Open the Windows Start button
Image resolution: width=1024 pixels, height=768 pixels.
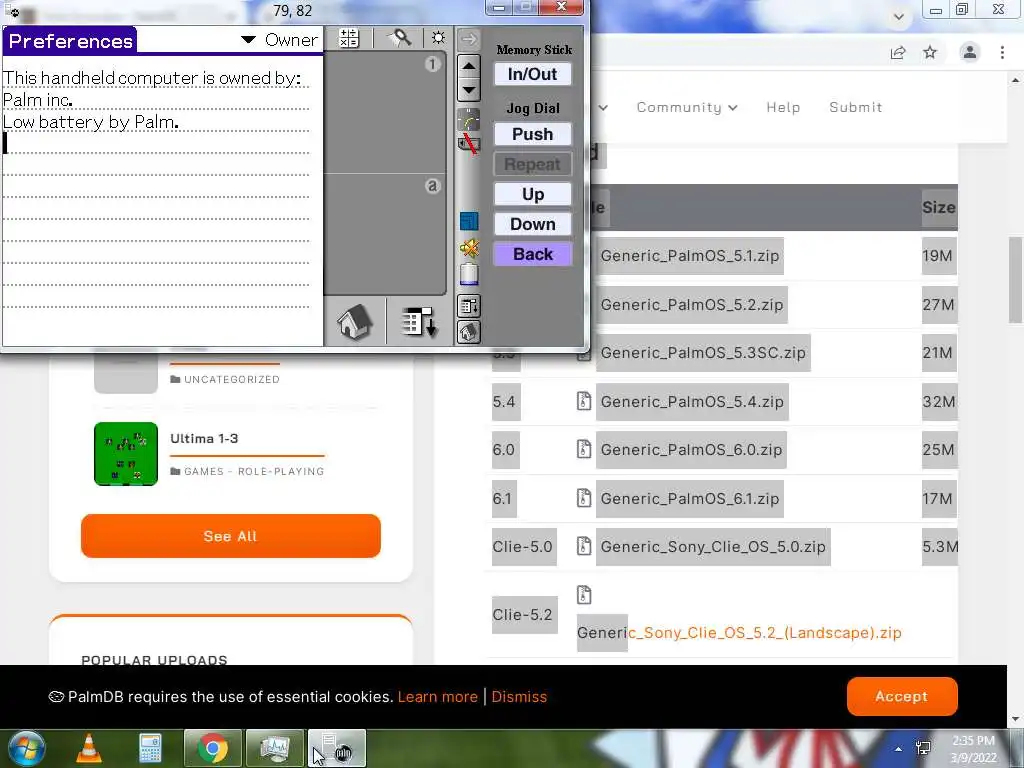coord(27,749)
